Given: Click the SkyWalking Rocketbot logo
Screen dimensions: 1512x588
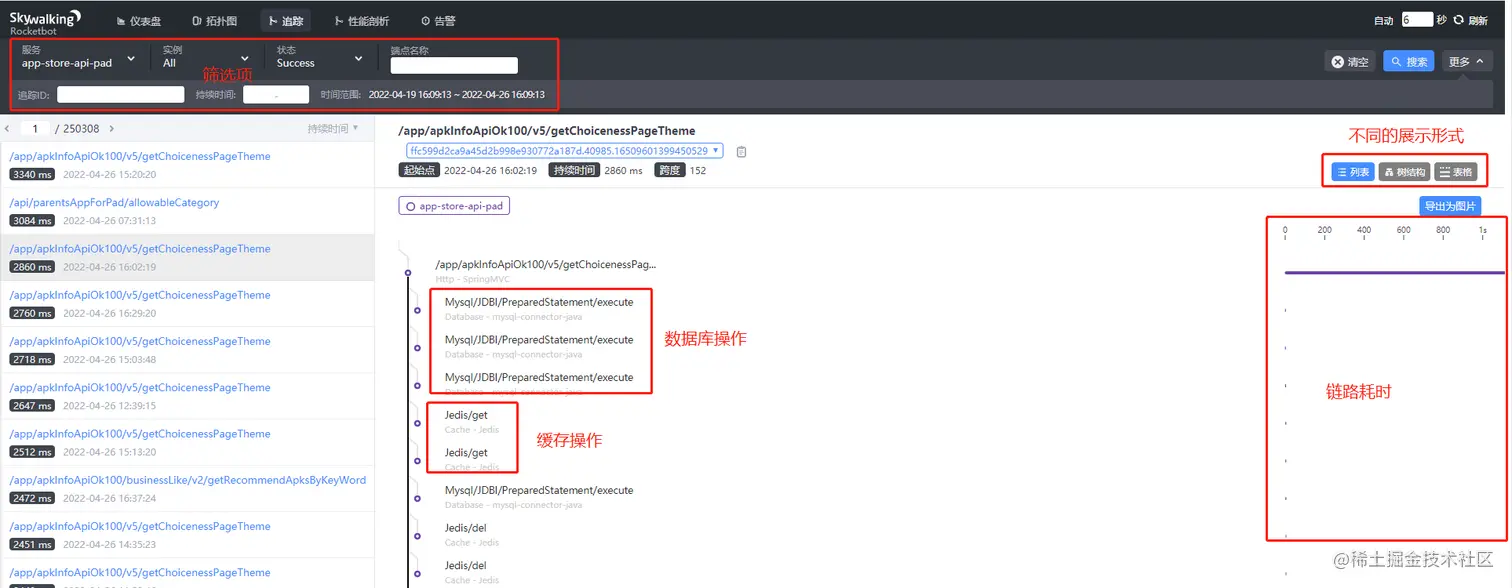Looking at the screenshot, I should coord(45,22).
